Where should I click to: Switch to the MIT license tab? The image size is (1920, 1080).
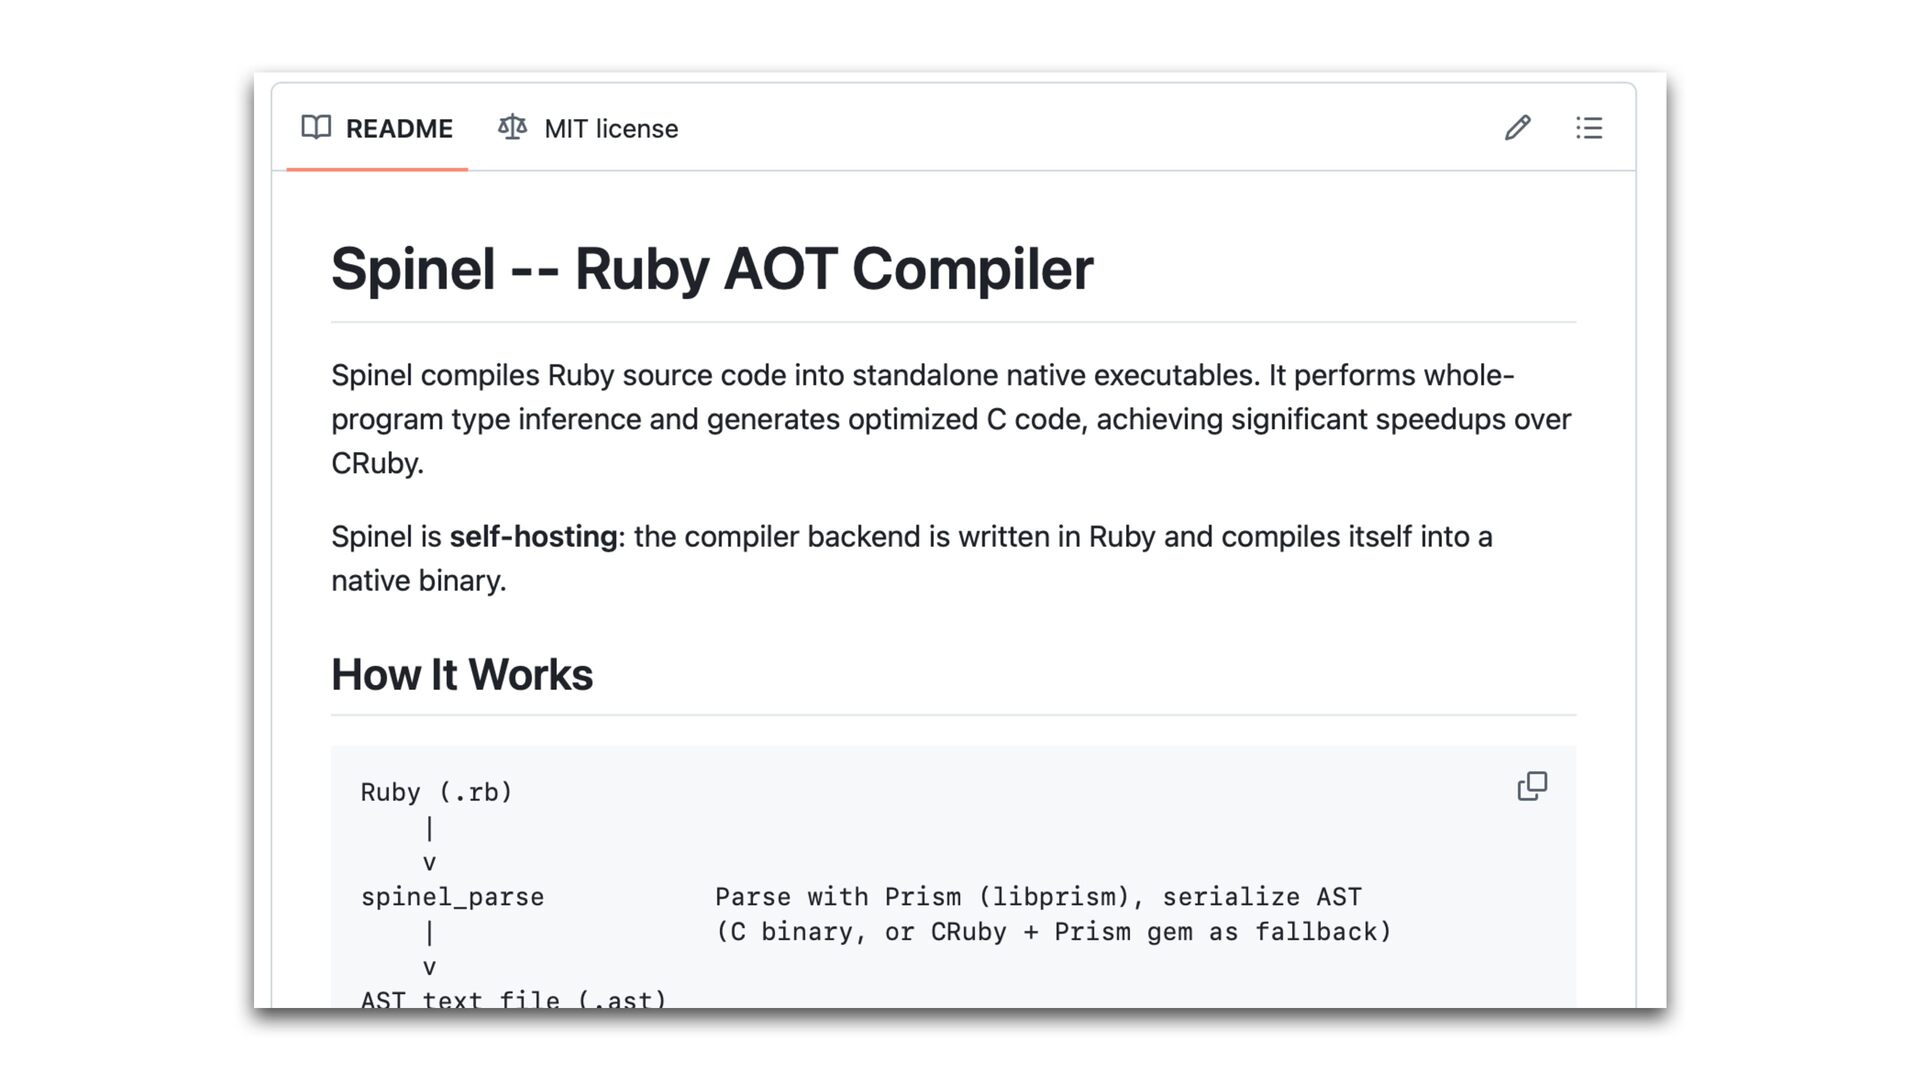click(x=588, y=128)
